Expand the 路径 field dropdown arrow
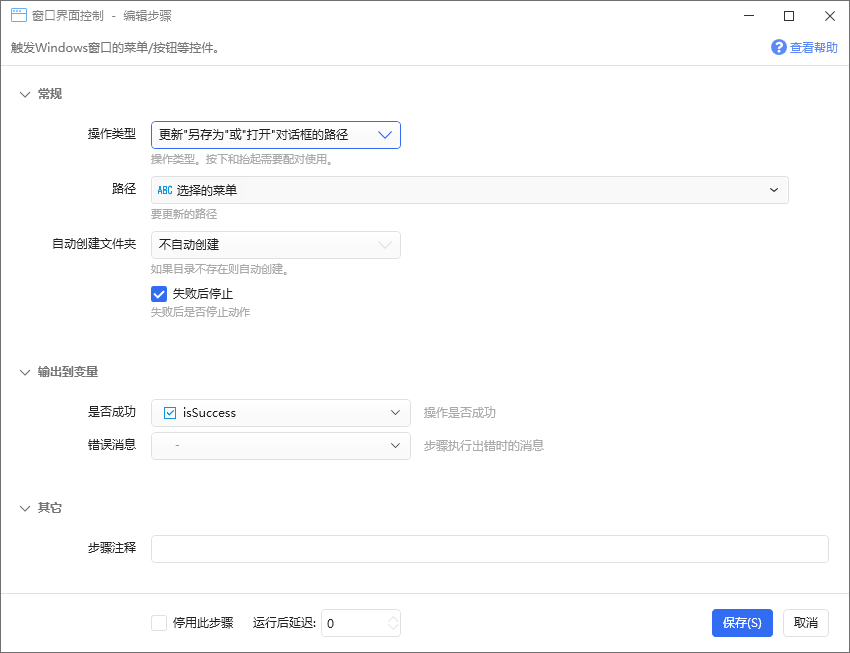Image resolution: width=850 pixels, height=653 pixels. (x=774, y=190)
